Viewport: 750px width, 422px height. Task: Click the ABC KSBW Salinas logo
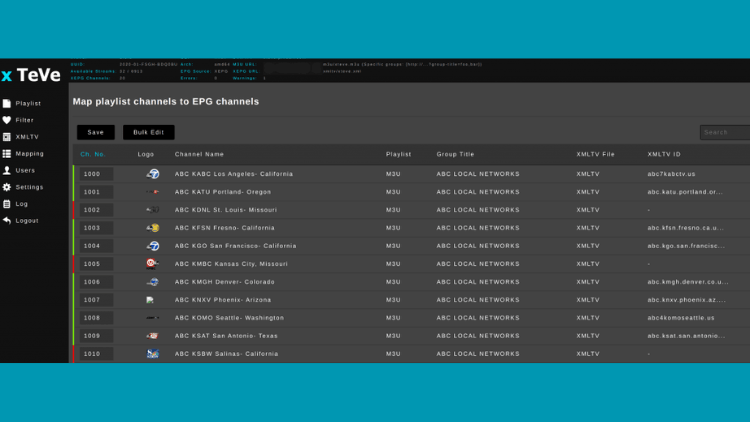click(153, 354)
